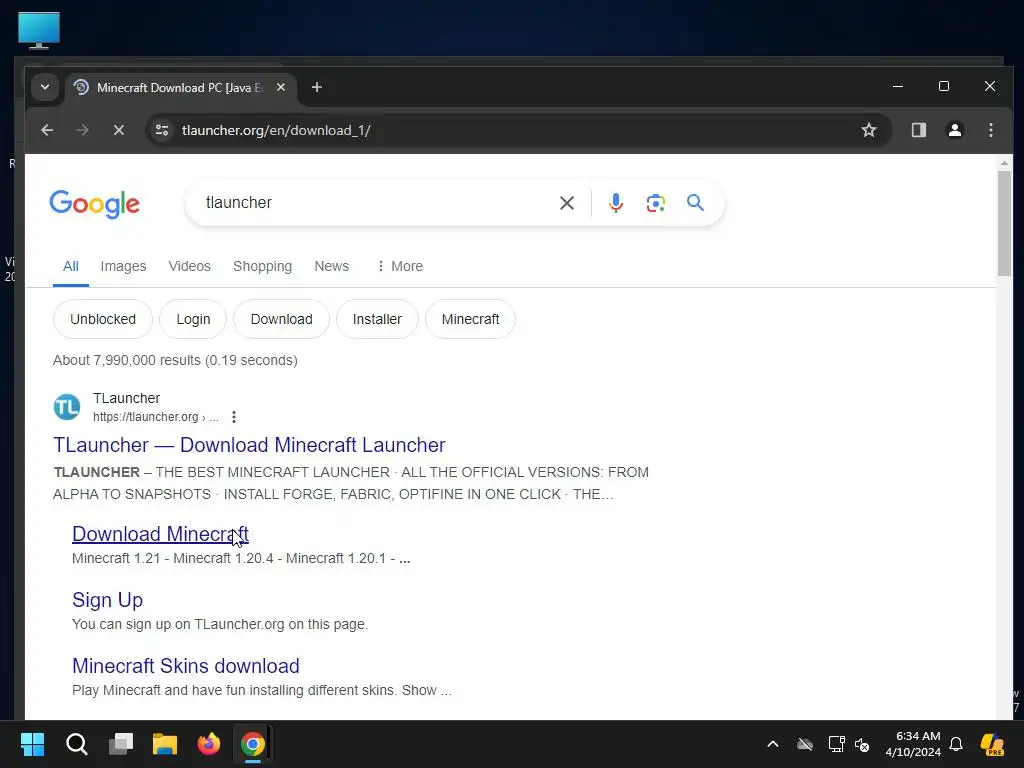Click the forward navigation arrow
This screenshot has height=768, width=1024.
(x=82, y=130)
